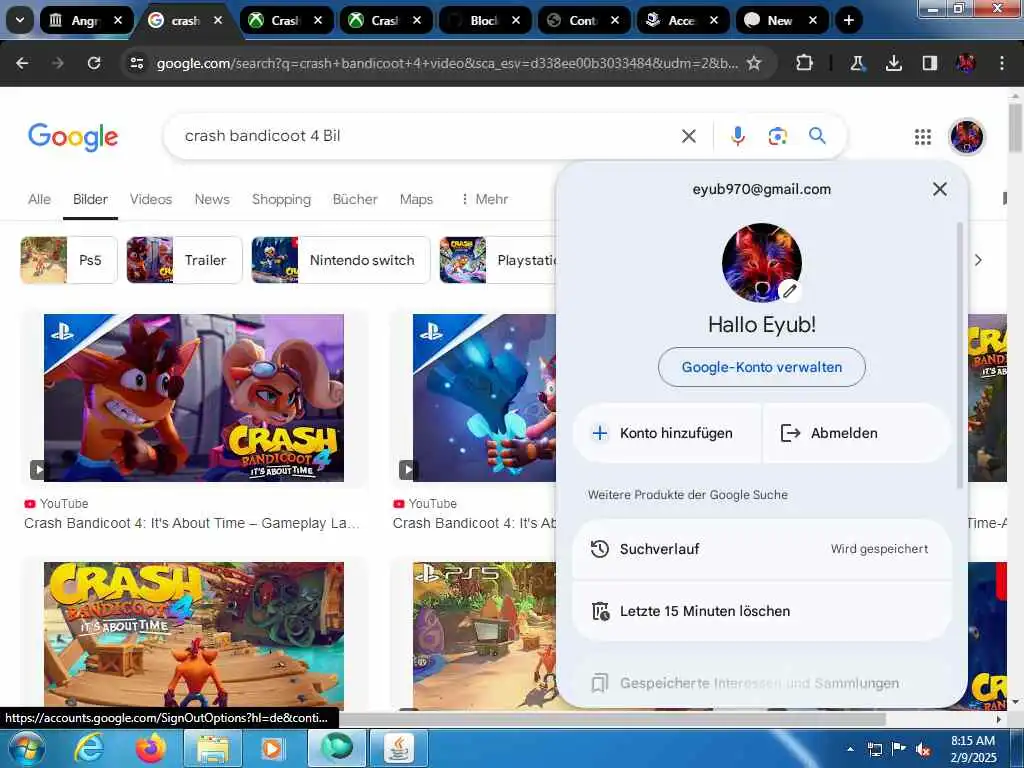Select the News search category
This screenshot has width=1024, height=768.
tap(212, 199)
